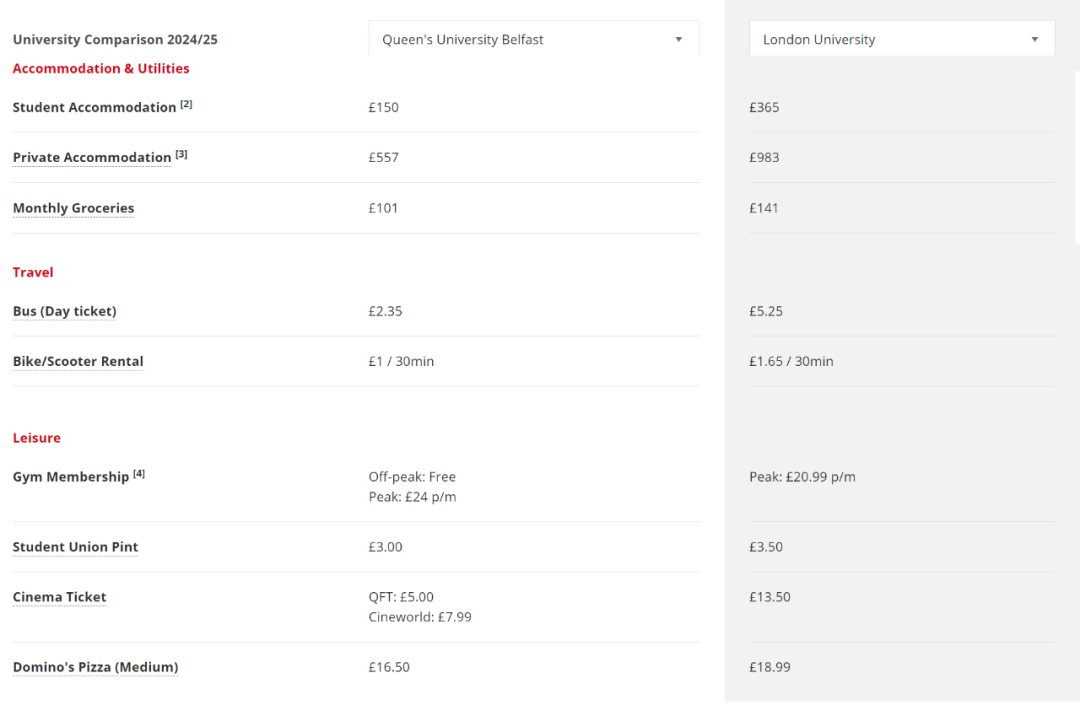
Task: Click the Domino's Pizza (Medium) link
Action: [x=95, y=667]
